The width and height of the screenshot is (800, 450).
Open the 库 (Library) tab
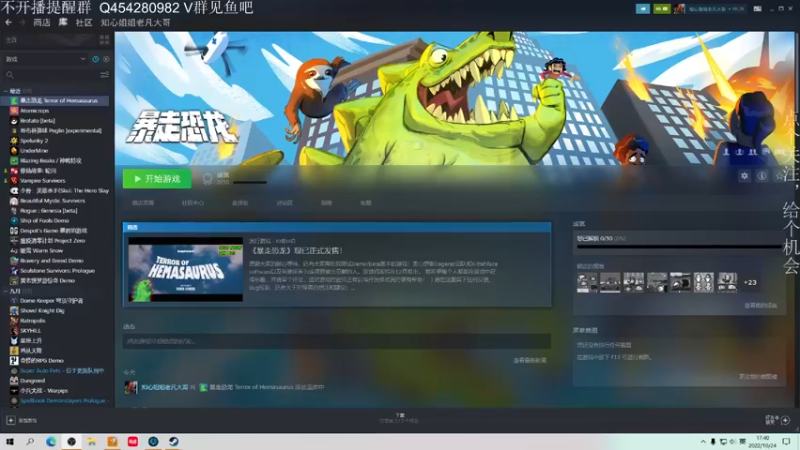pos(63,22)
